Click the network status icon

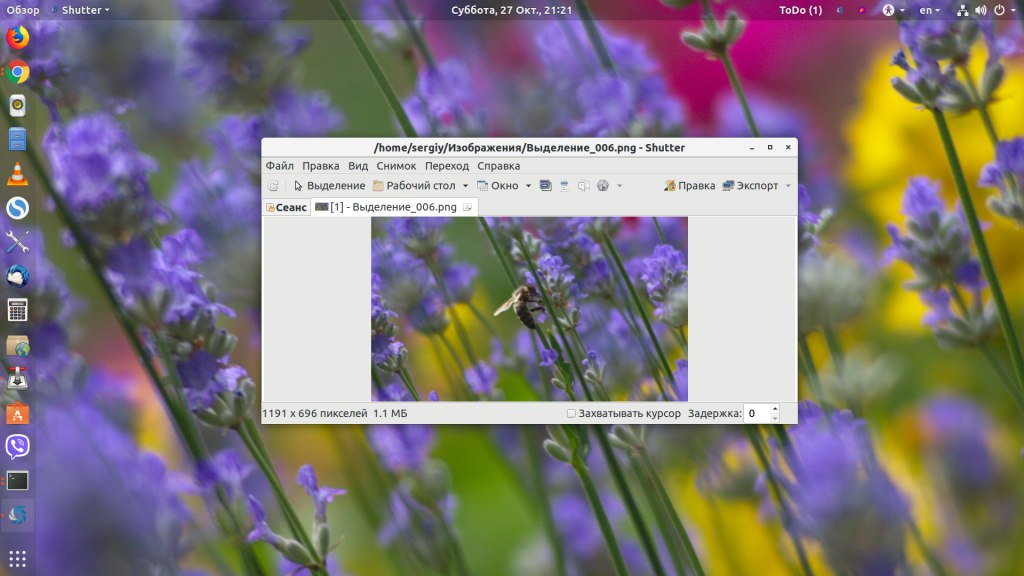tap(963, 10)
